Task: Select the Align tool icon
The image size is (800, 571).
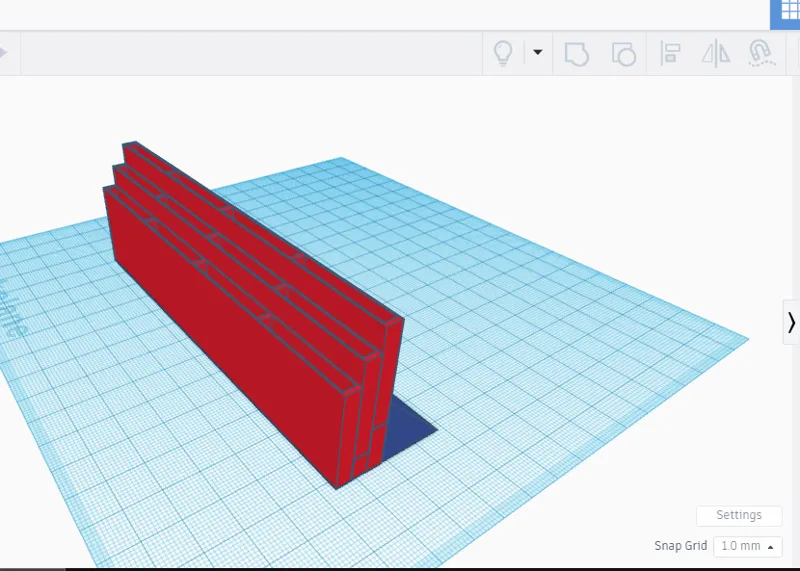Action: pos(670,53)
